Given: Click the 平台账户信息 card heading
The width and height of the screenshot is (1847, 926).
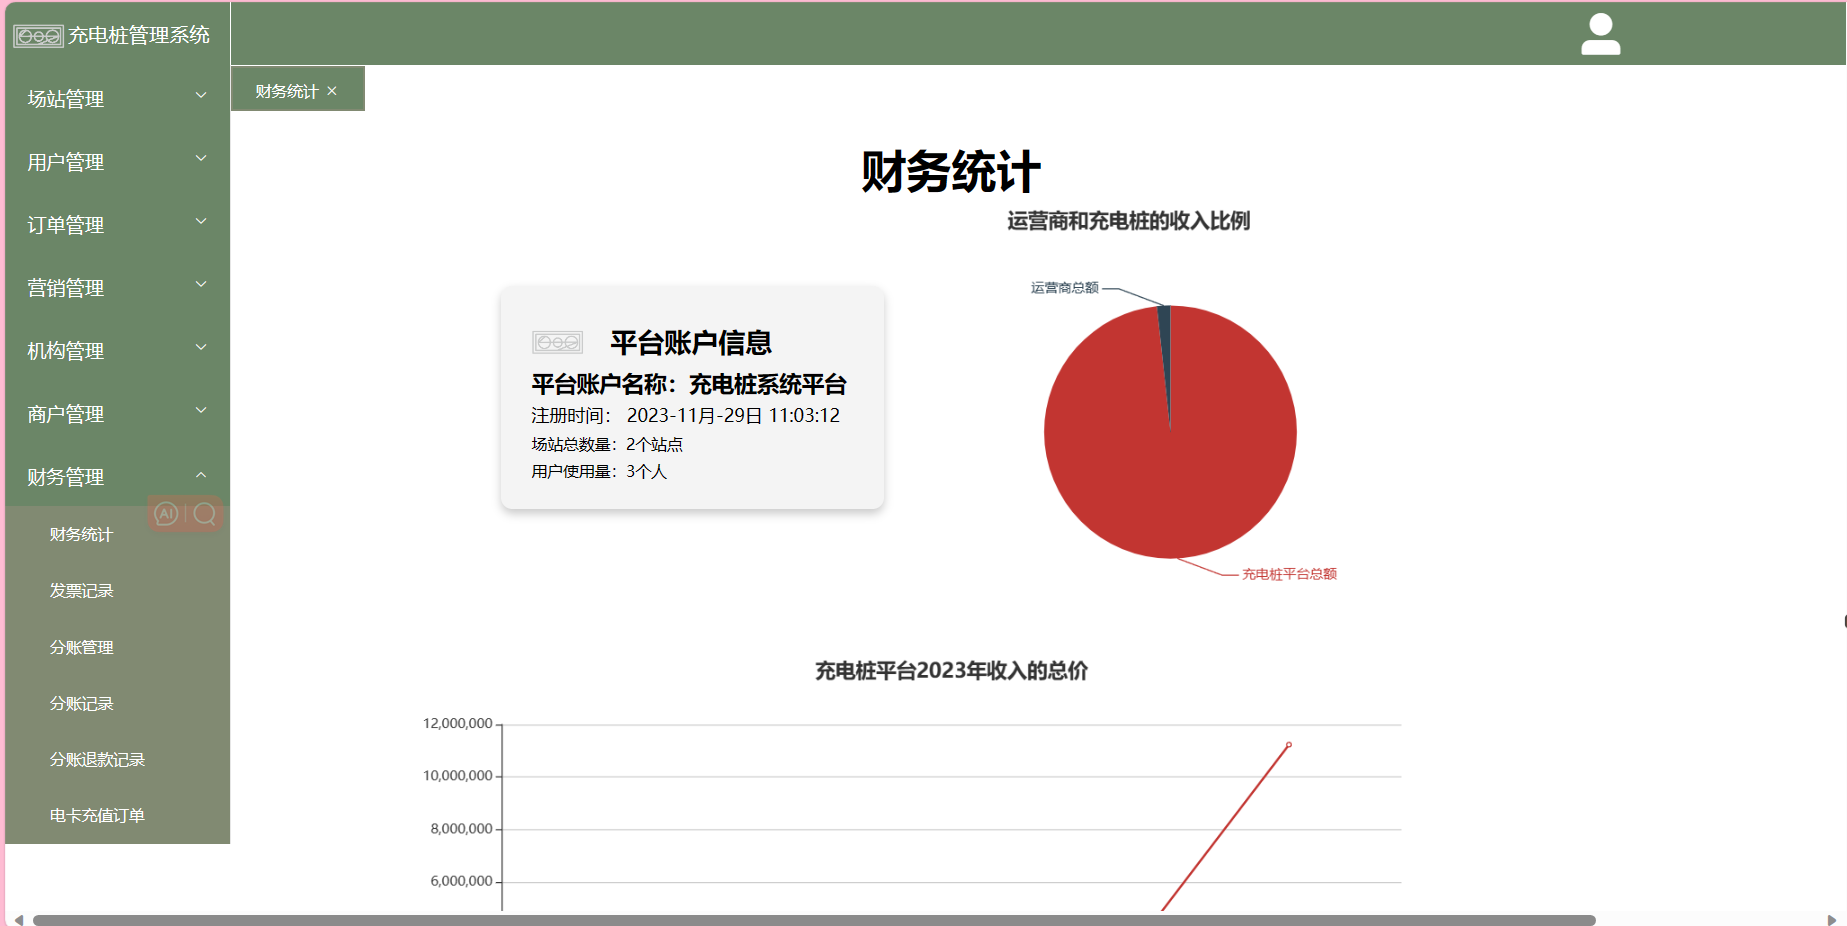Looking at the screenshot, I should point(691,343).
